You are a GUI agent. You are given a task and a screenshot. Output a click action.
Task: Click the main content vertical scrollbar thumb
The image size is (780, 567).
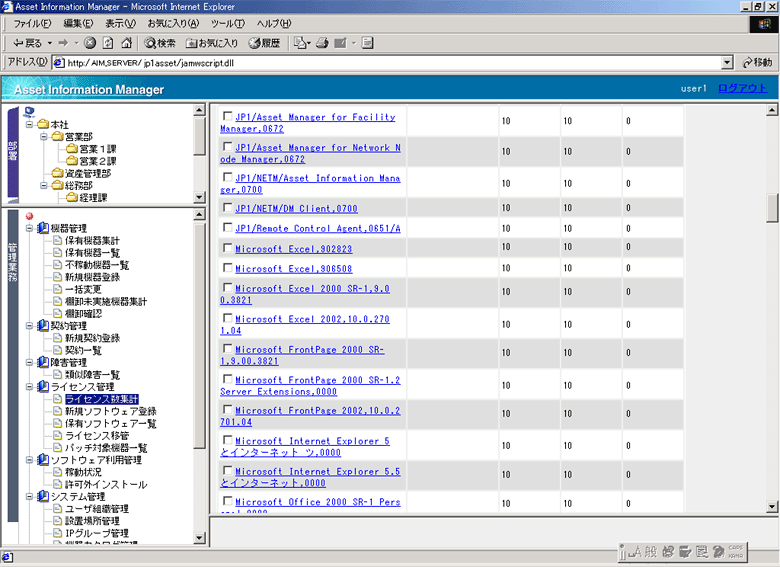coord(772,208)
